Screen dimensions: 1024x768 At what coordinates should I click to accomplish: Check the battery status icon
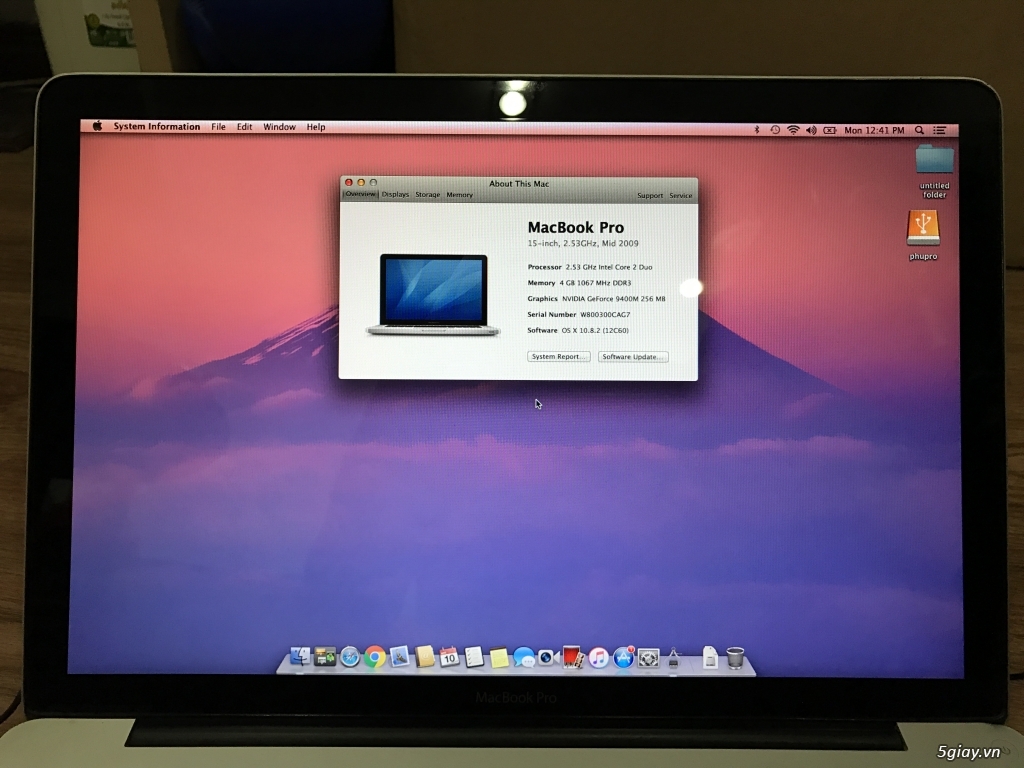(829, 130)
